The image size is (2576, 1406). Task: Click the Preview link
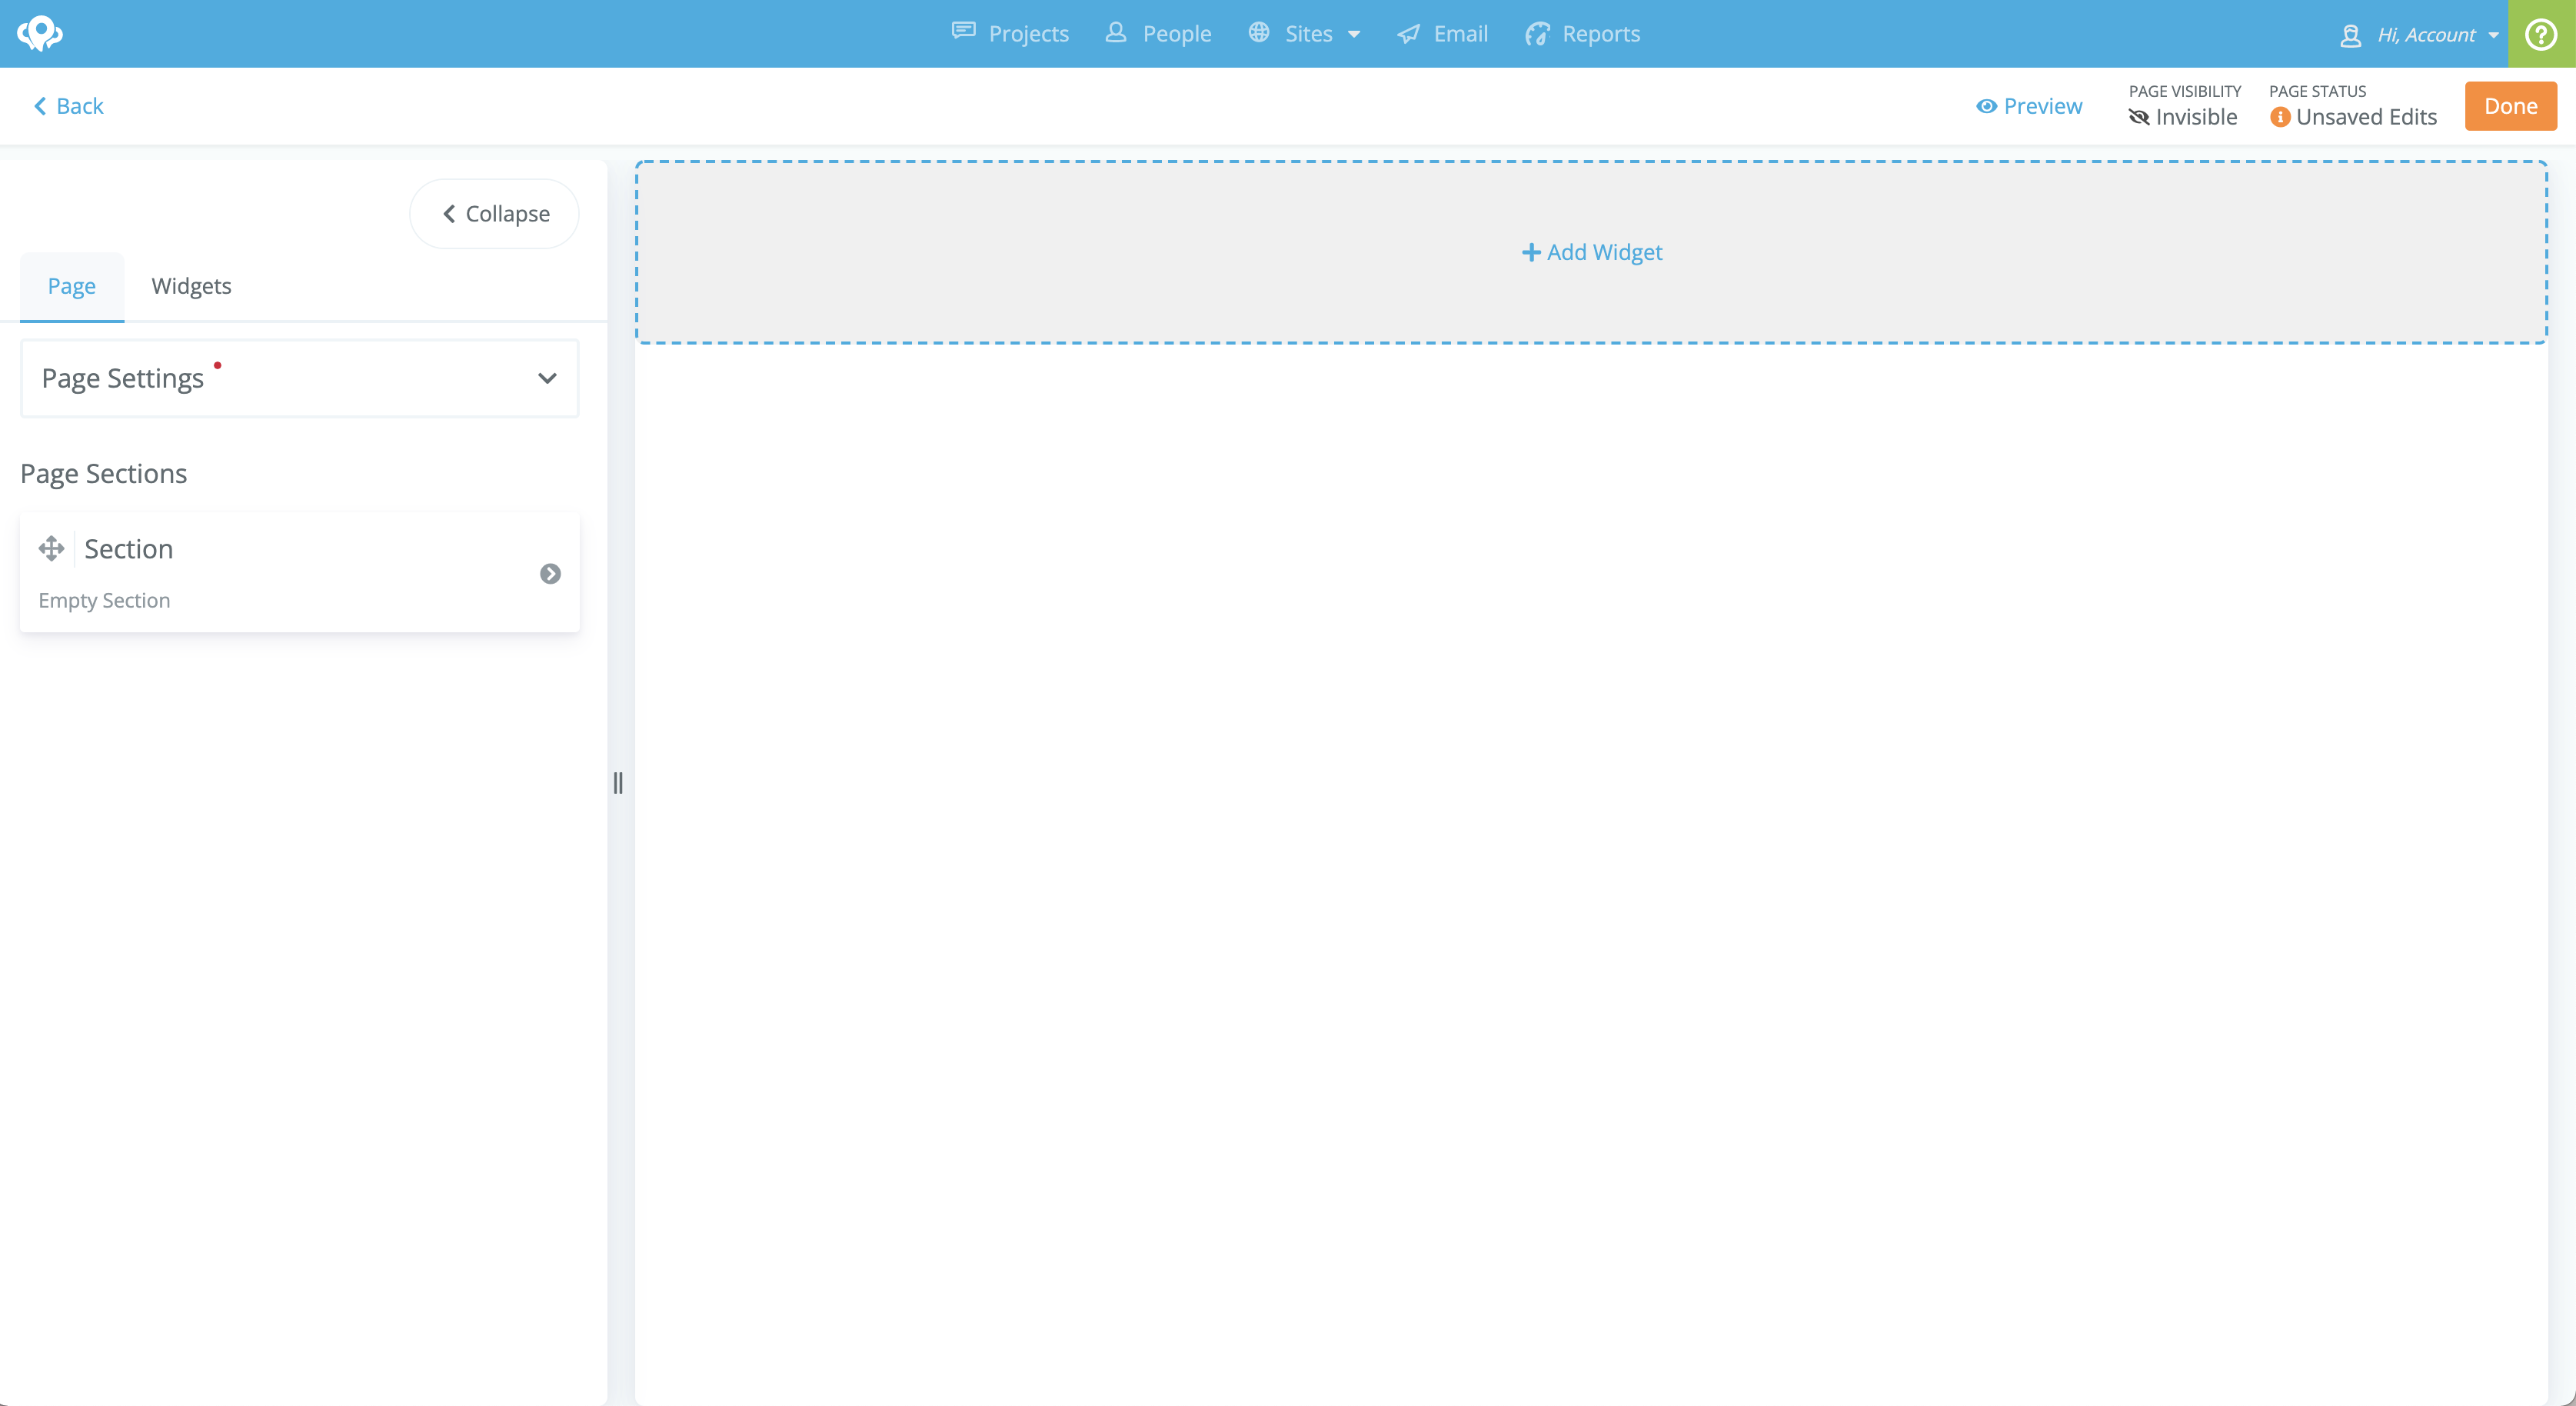[x=2029, y=106]
